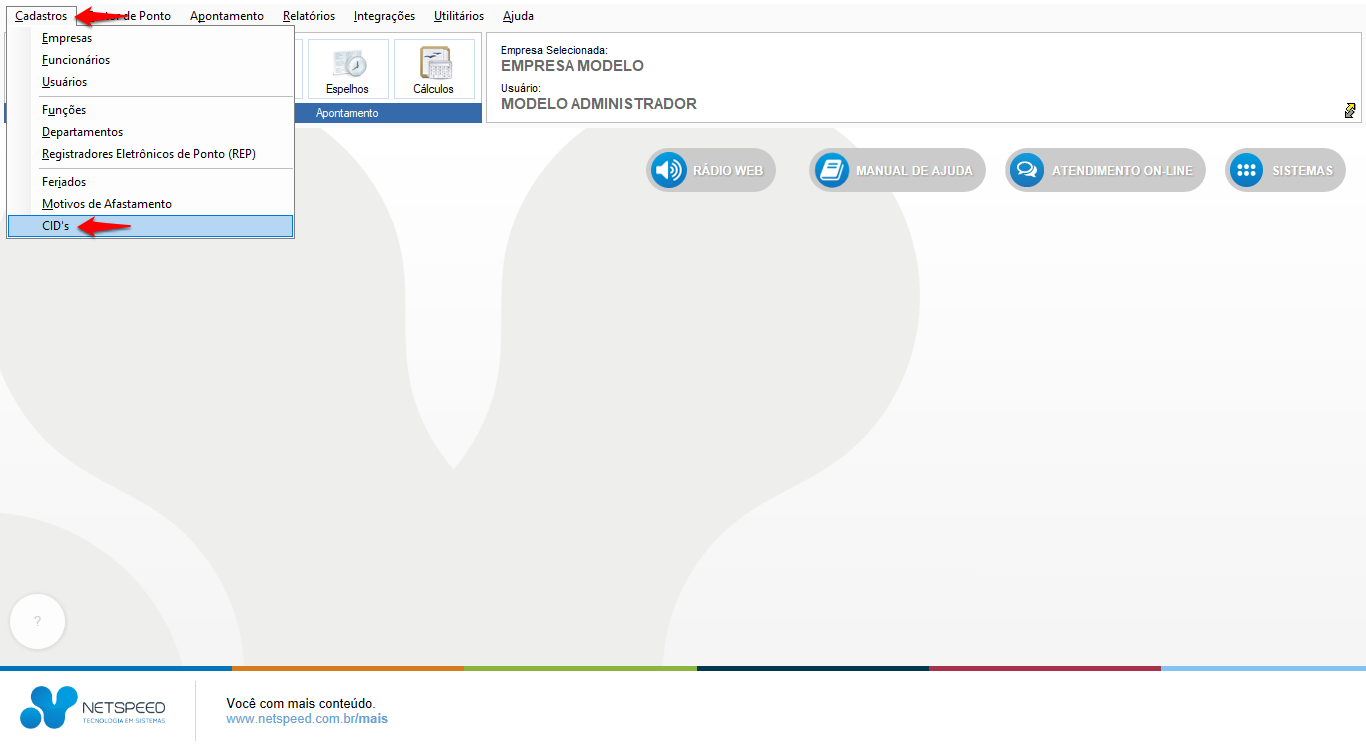Open Registradores Eletrônicos de Ponto (REP)

tap(148, 154)
